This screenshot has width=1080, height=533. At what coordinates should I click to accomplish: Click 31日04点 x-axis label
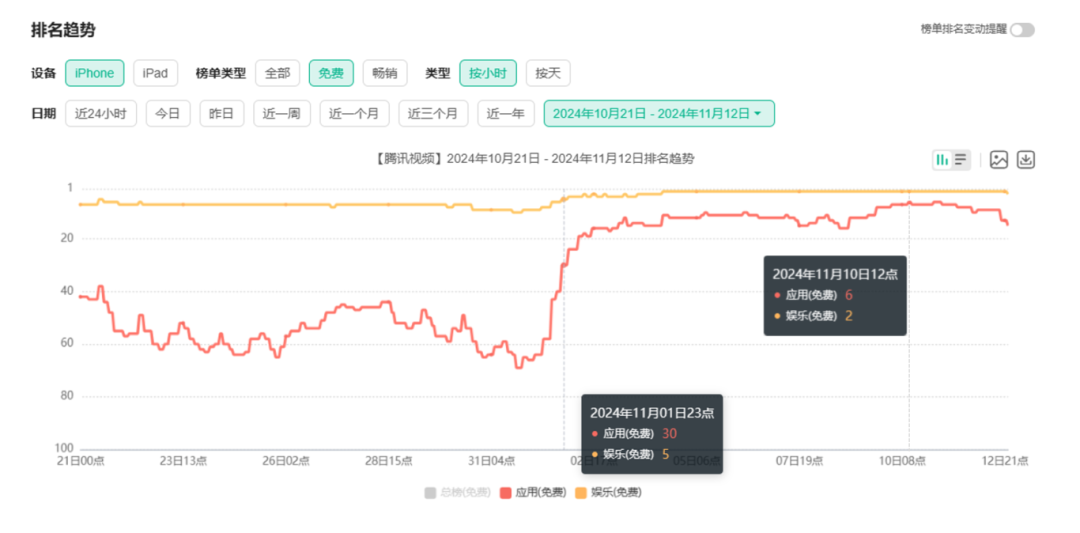click(492, 461)
